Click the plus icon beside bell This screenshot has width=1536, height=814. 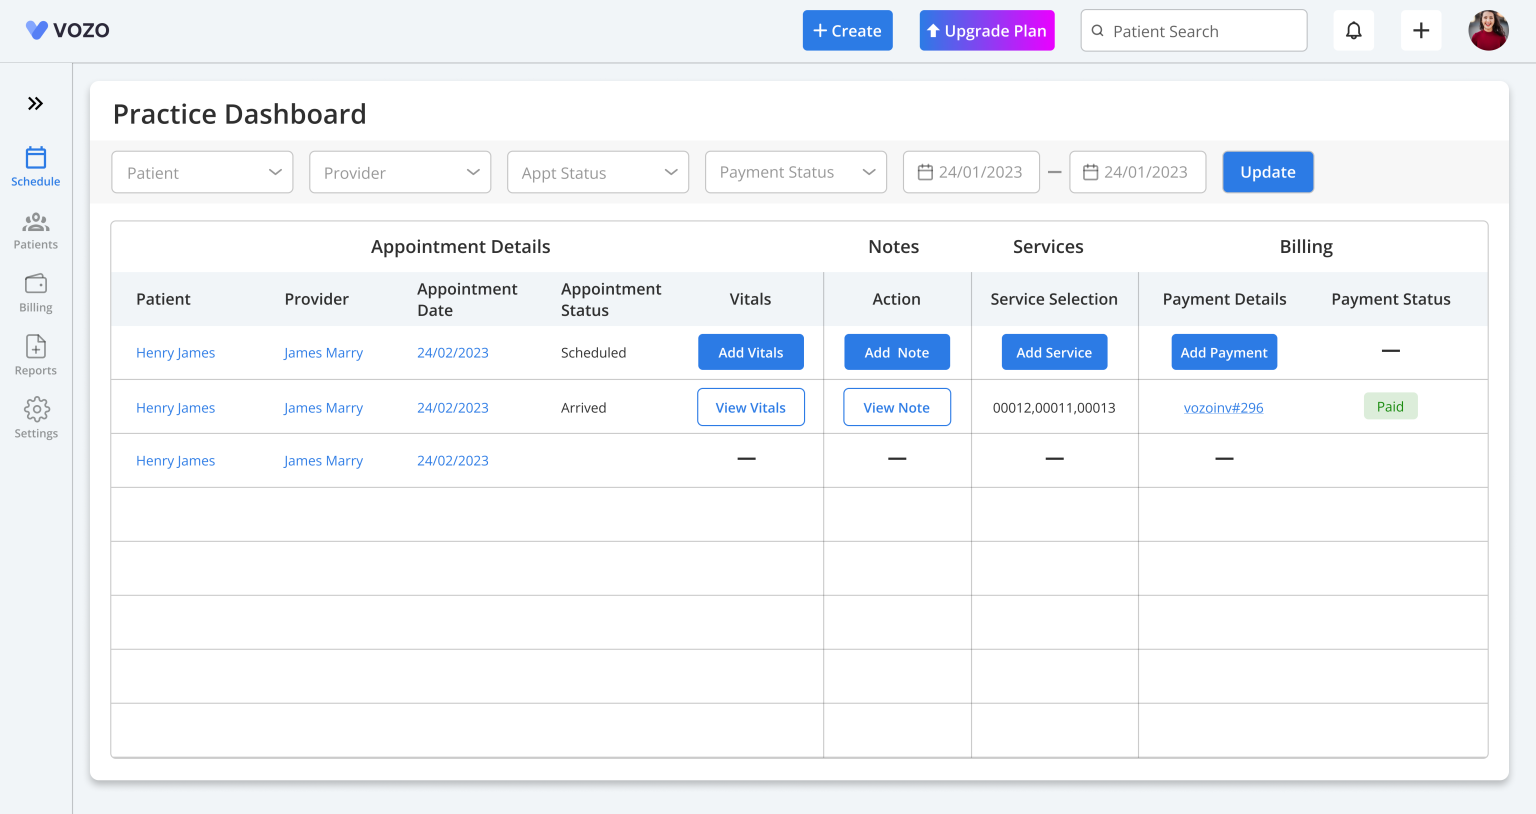pos(1421,31)
